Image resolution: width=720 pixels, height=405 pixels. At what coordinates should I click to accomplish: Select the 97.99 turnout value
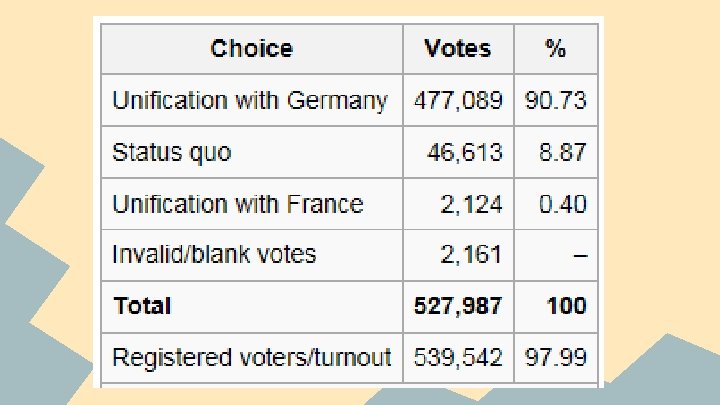(x=556, y=357)
